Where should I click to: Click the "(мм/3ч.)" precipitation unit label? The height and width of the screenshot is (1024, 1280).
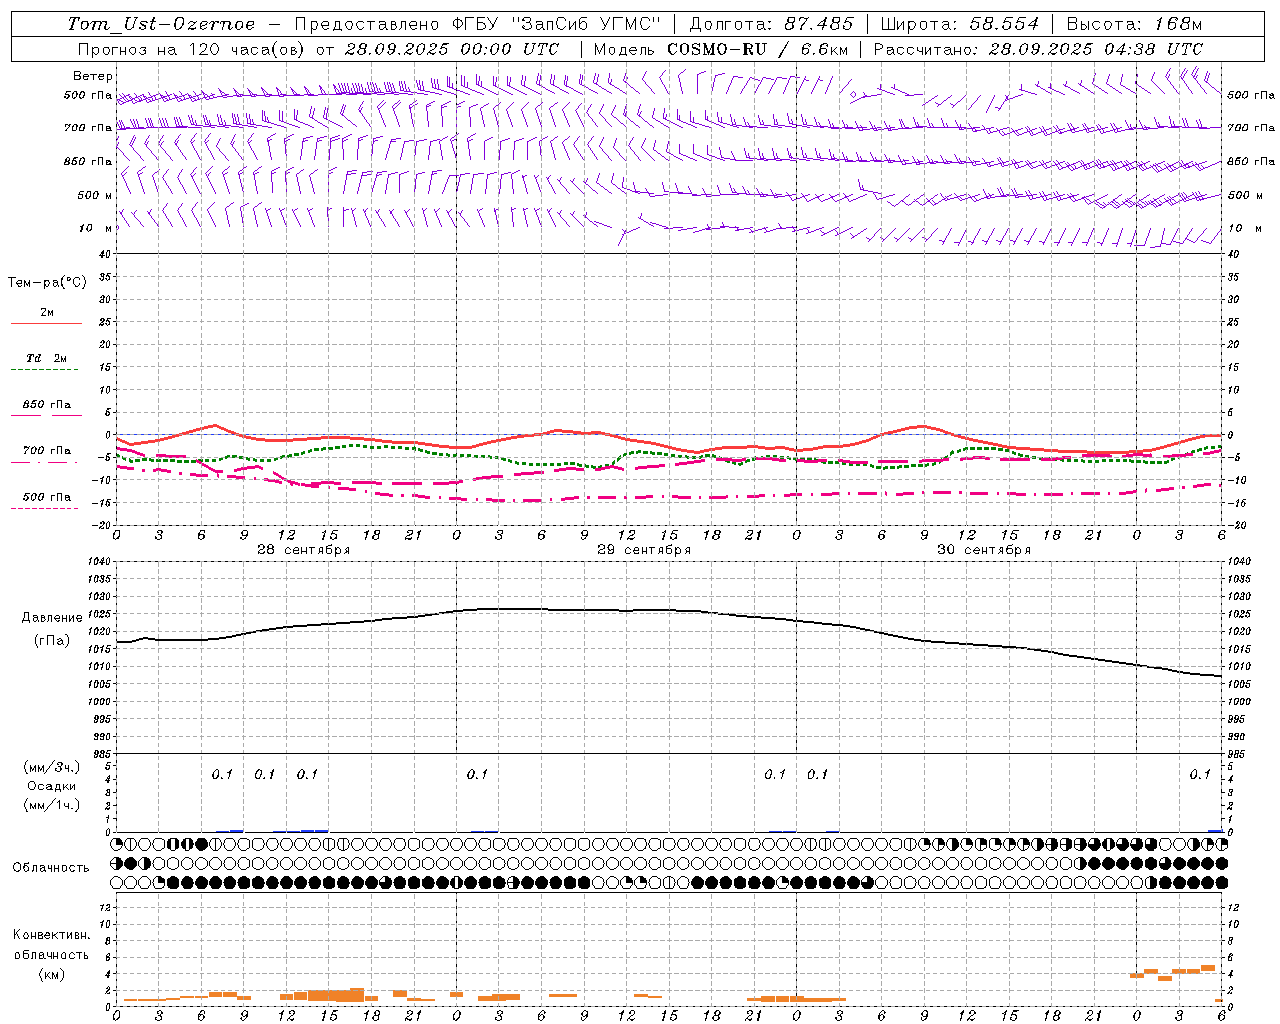pos(52,768)
